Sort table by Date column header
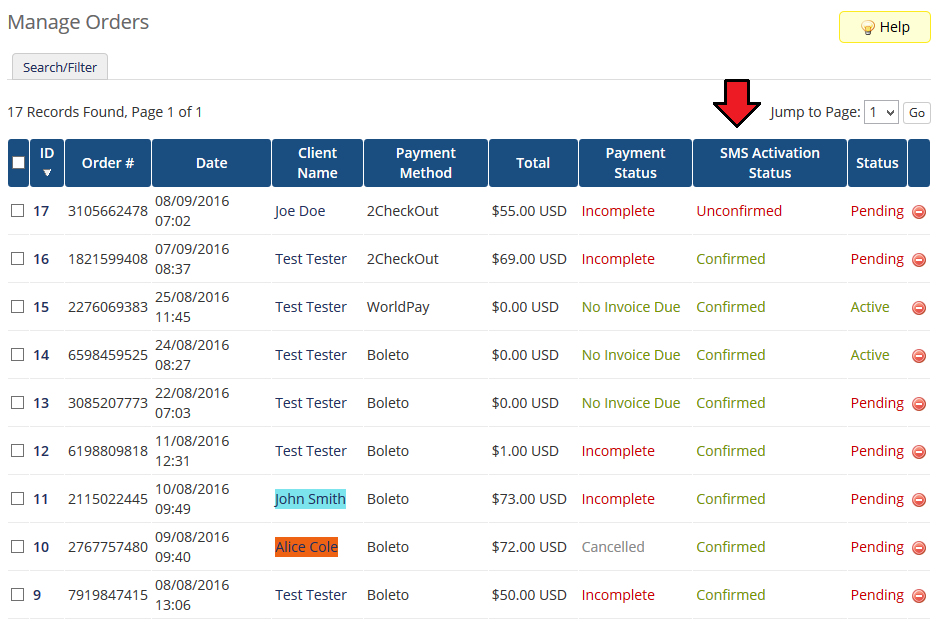This screenshot has width=942, height=626. pos(211,163)
